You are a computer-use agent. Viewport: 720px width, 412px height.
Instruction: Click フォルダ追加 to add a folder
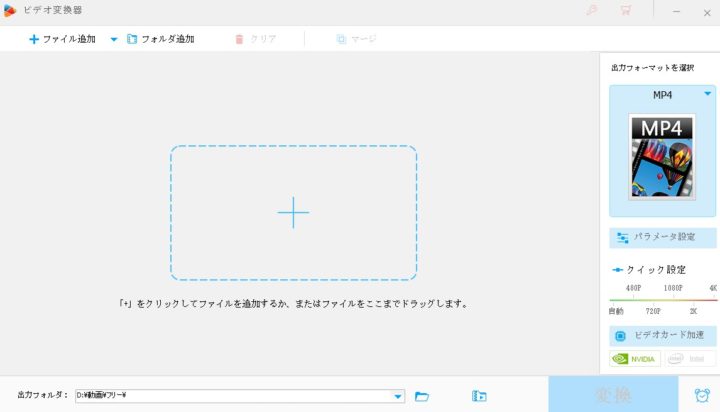coord(160,39)
